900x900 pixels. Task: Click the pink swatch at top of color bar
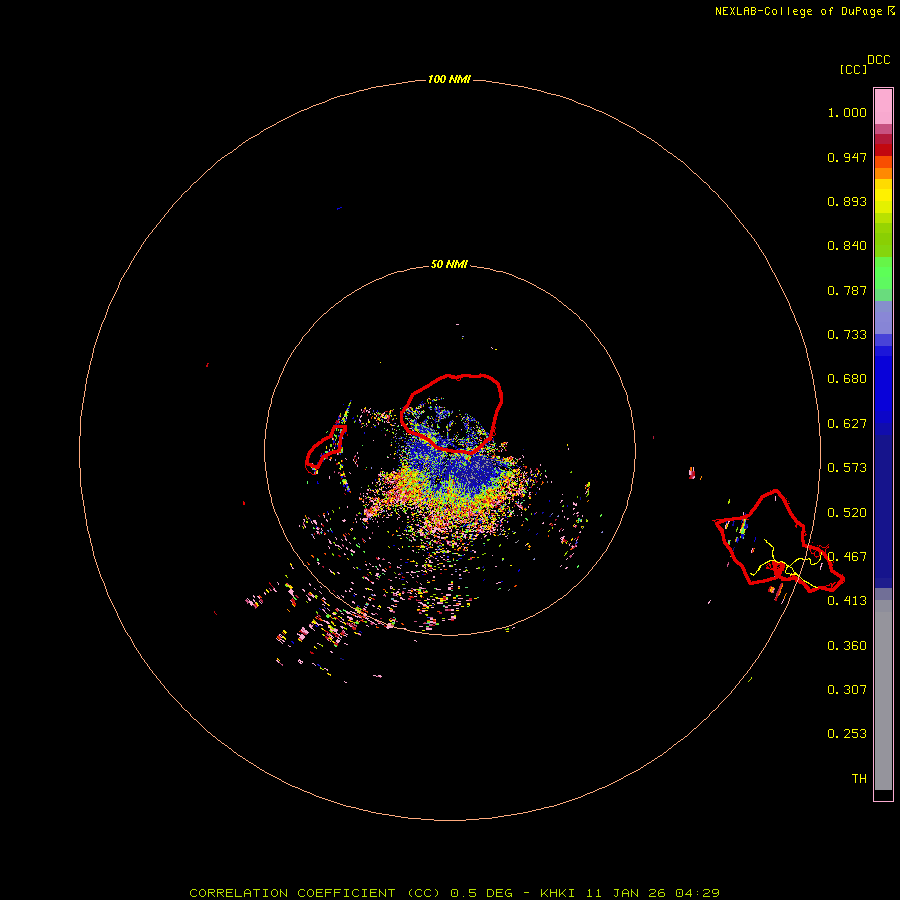click(x=883, y=107)
